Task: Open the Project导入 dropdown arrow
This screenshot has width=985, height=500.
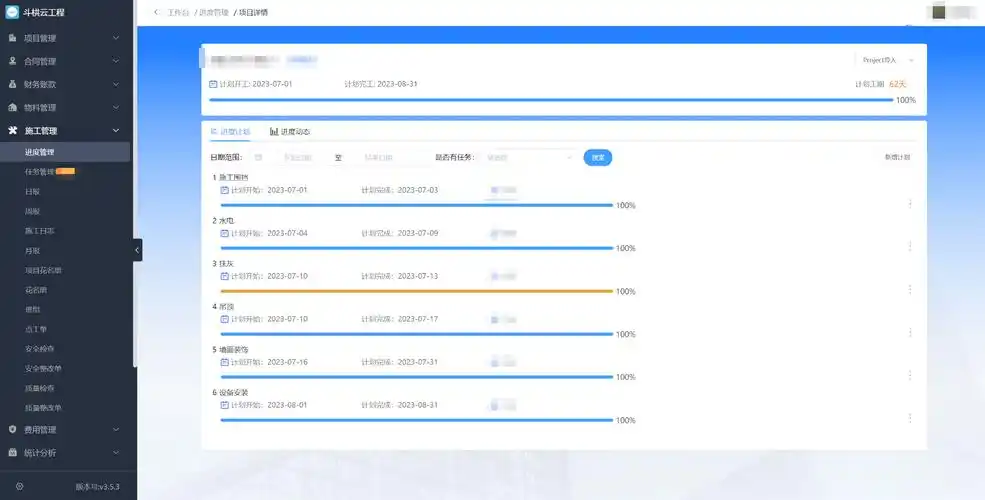Action: 912,60
